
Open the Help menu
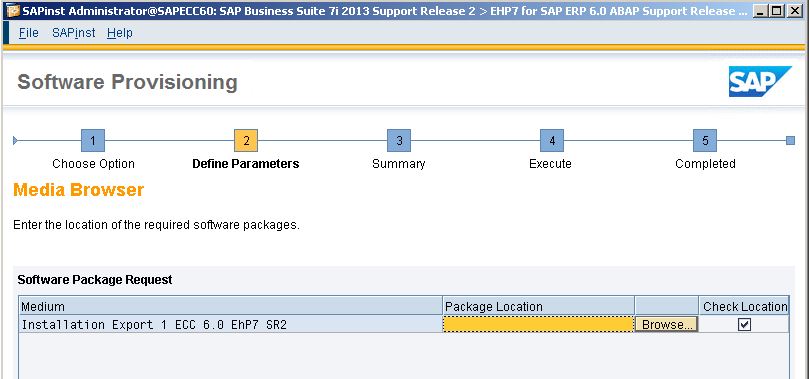click(120, 33)
